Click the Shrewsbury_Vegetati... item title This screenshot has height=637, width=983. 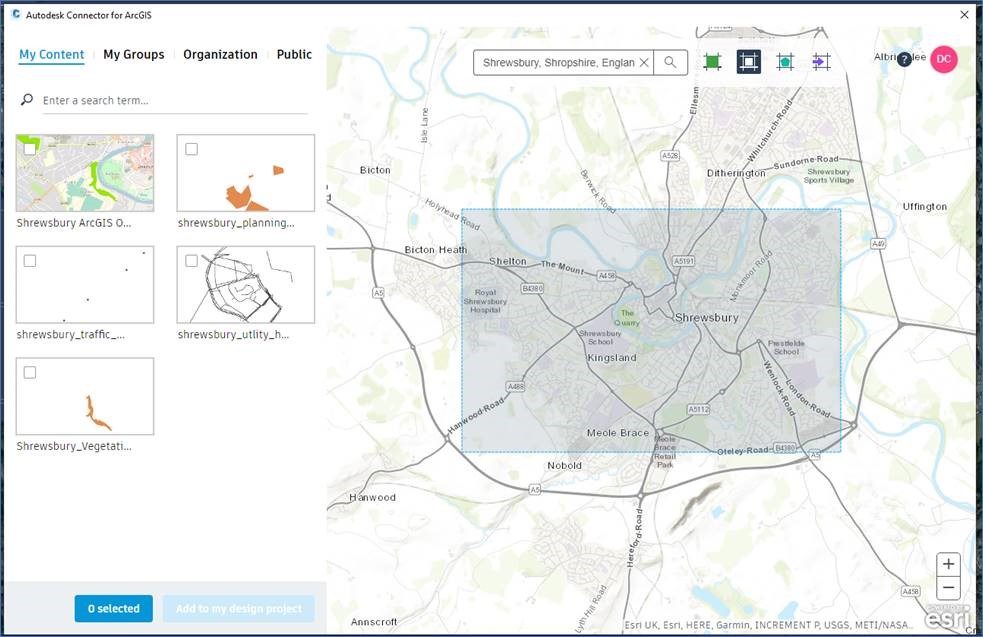click(74, 446)
